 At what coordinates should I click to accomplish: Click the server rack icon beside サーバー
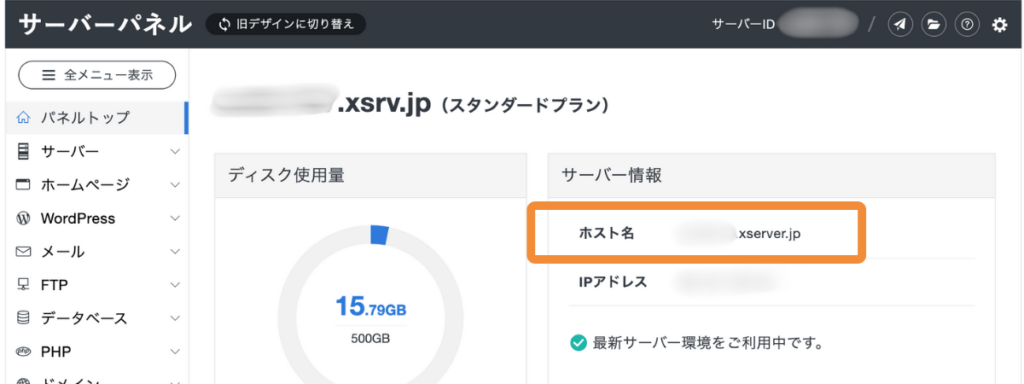pos(24,152)
